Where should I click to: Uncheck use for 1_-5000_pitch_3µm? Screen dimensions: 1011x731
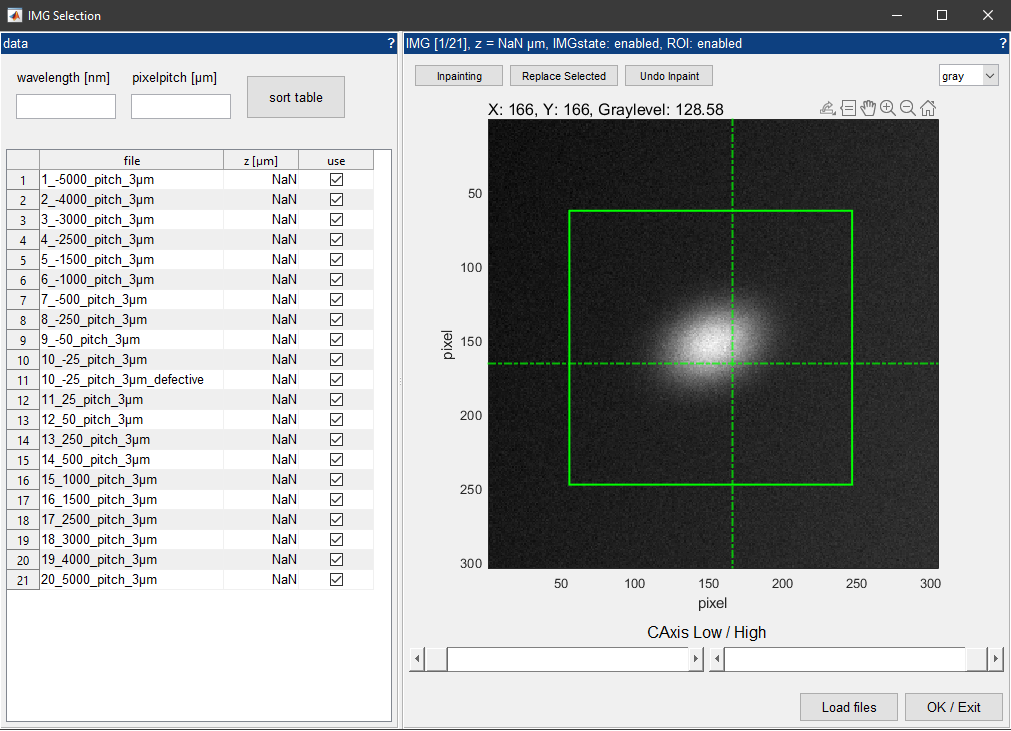click(336, 179)
